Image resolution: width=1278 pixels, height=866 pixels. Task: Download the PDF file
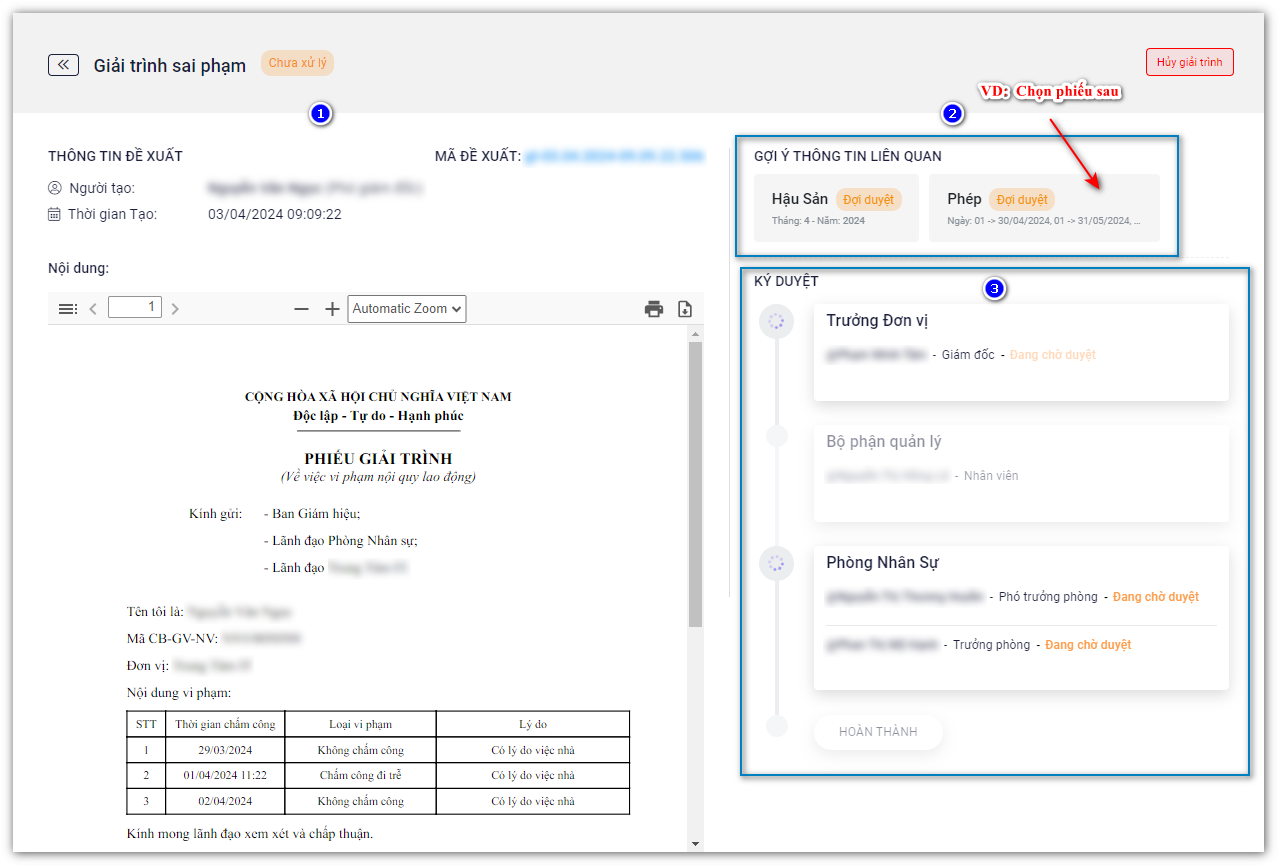[685, 309]
